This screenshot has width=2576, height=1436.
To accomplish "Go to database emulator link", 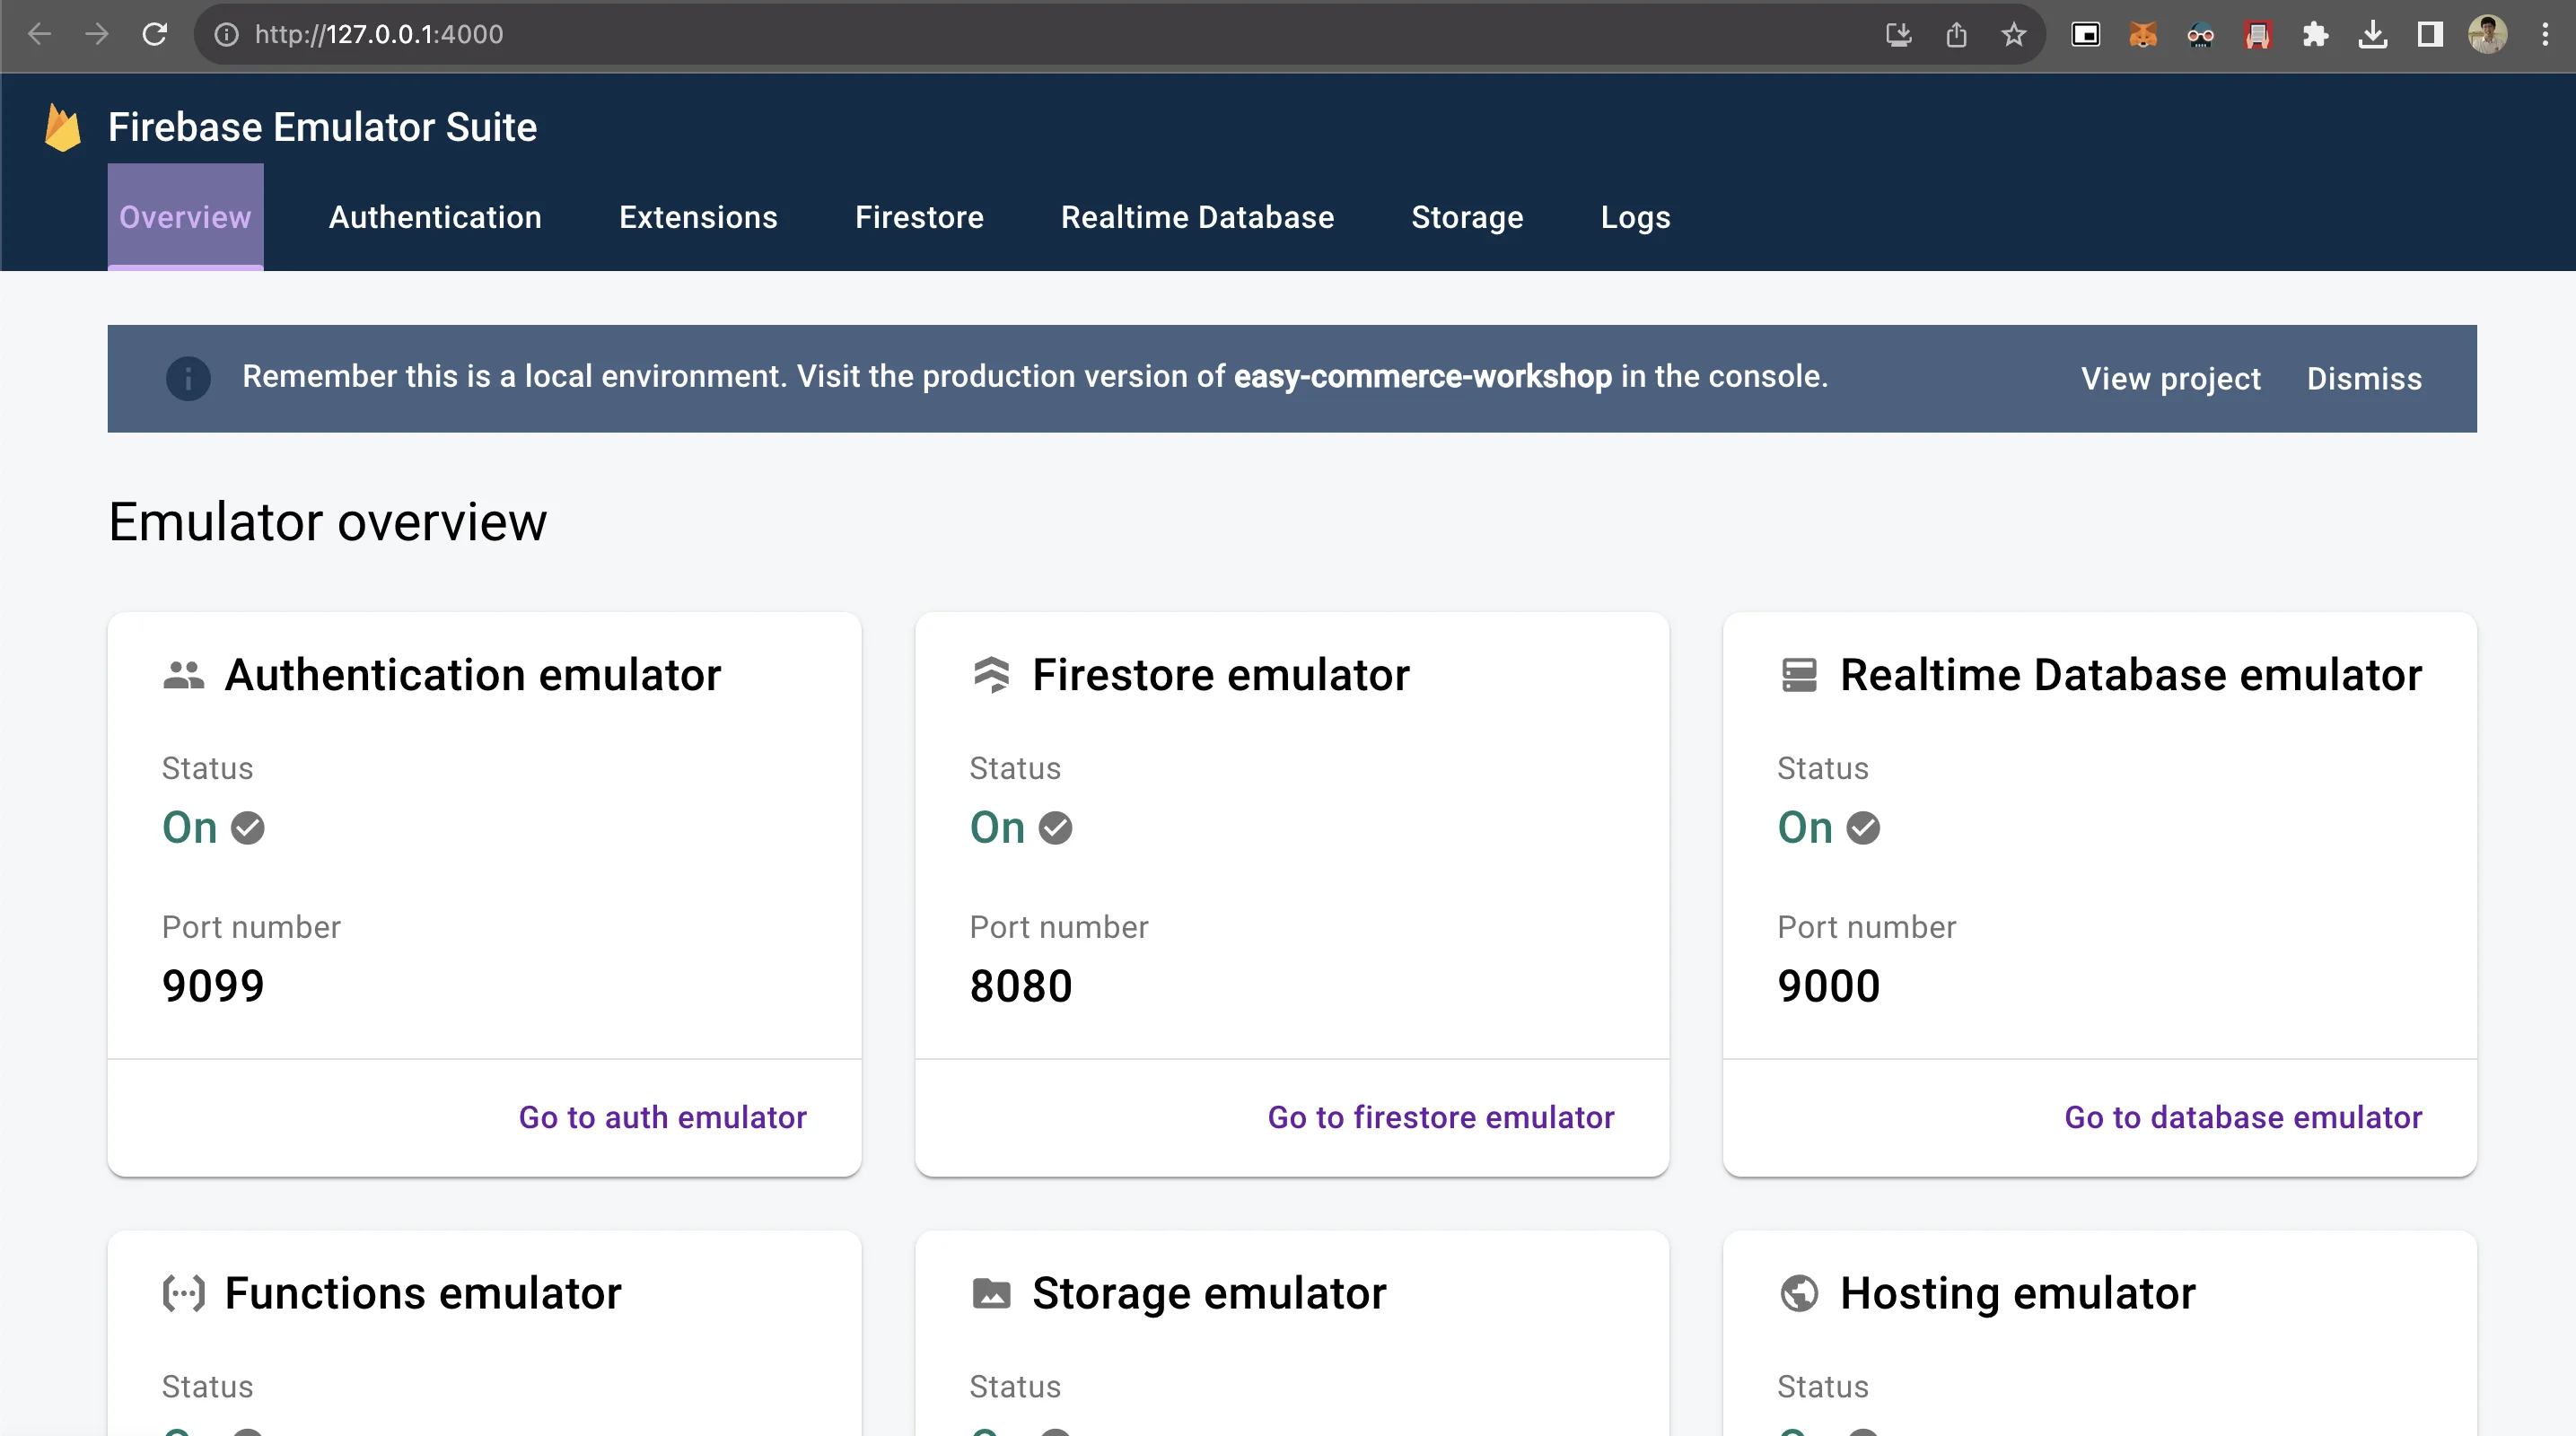I will click(x=2243, y=1117).
